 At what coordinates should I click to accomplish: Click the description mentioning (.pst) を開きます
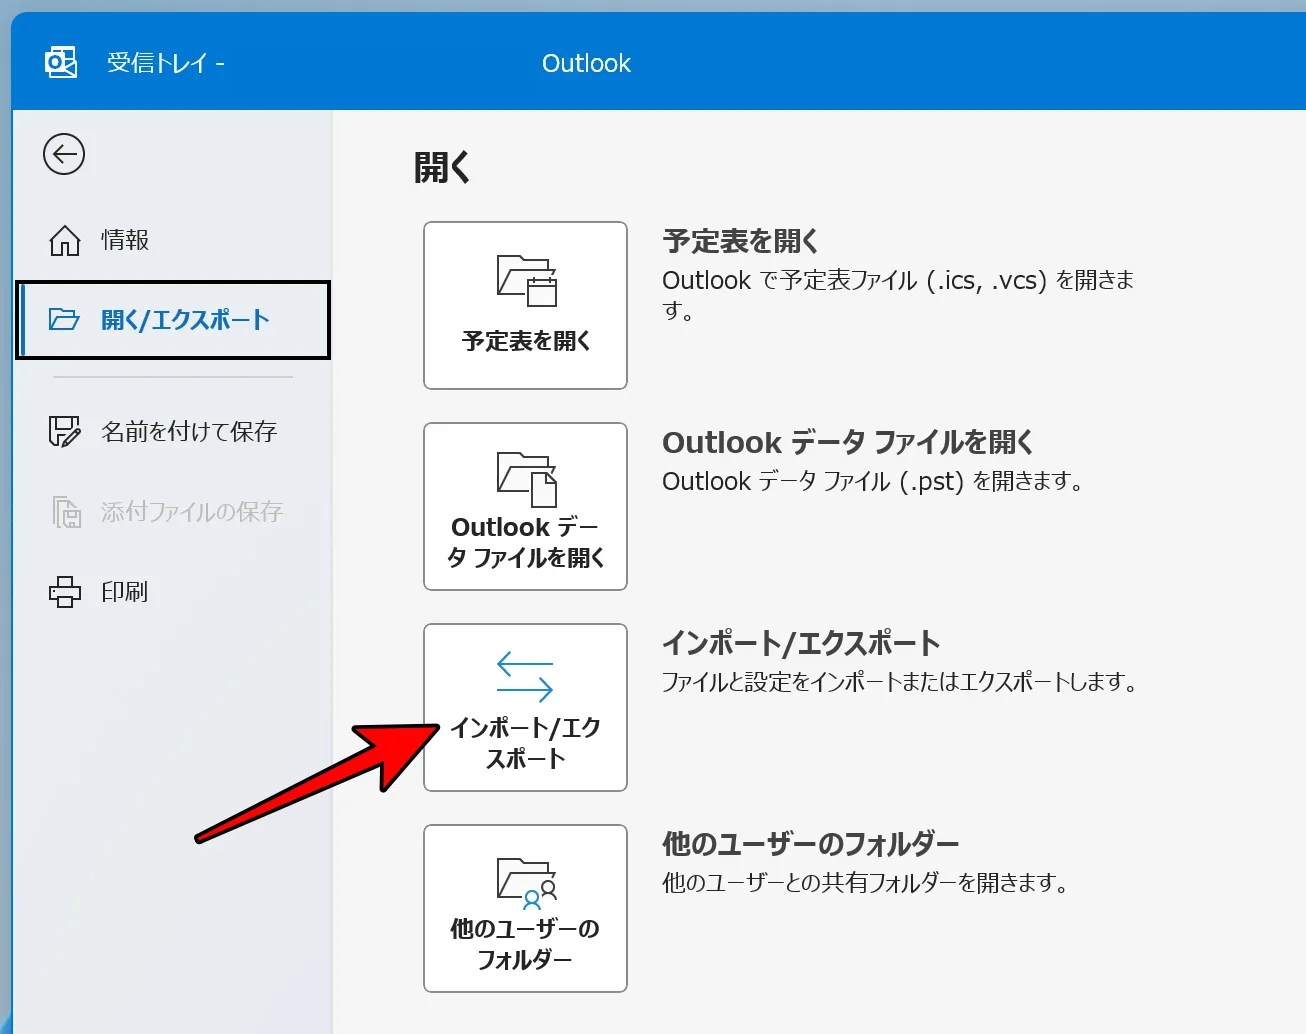[x=873, y=482]
